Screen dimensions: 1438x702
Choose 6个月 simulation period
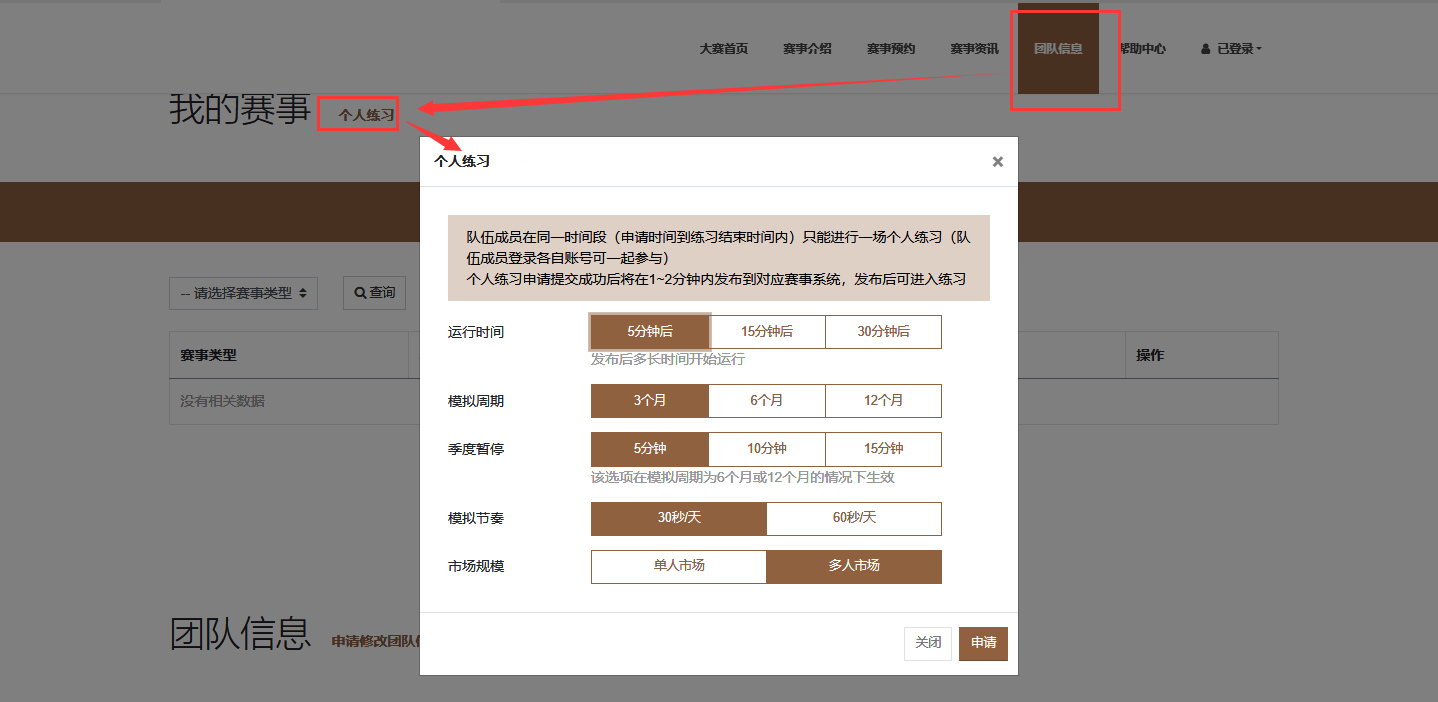tap(766, 401)
